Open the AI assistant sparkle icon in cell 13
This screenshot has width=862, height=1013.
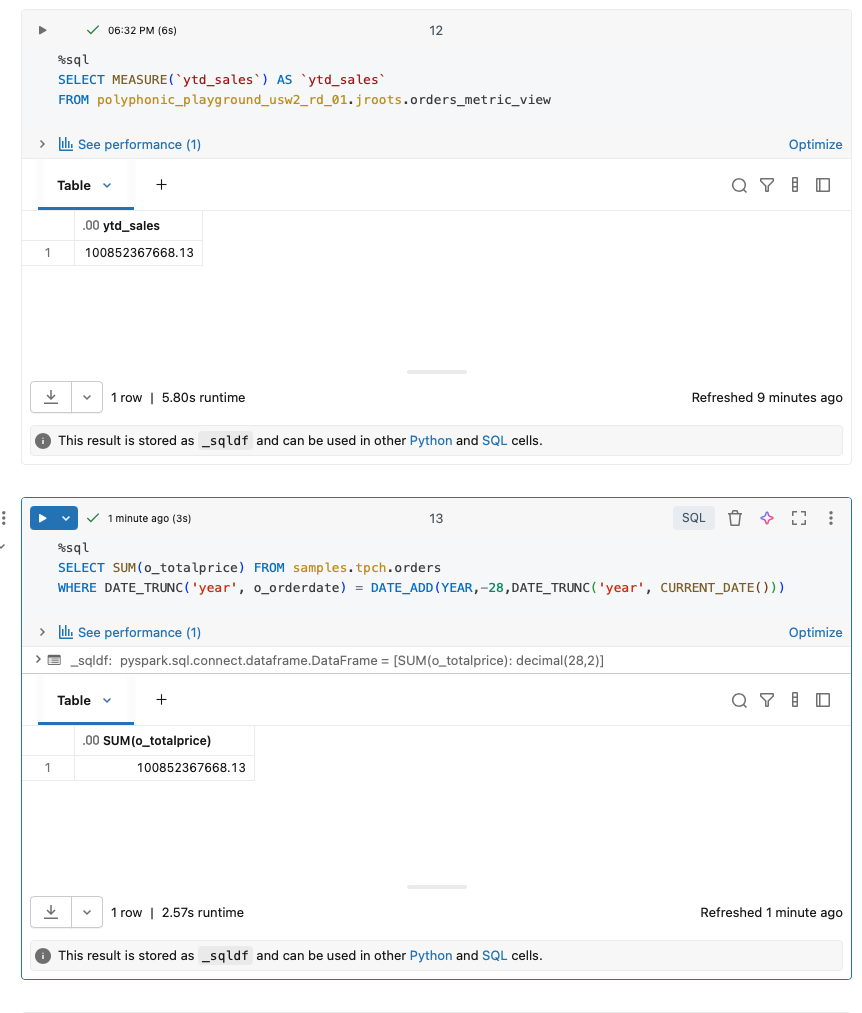pyautogui.click(x=767, y=518)
